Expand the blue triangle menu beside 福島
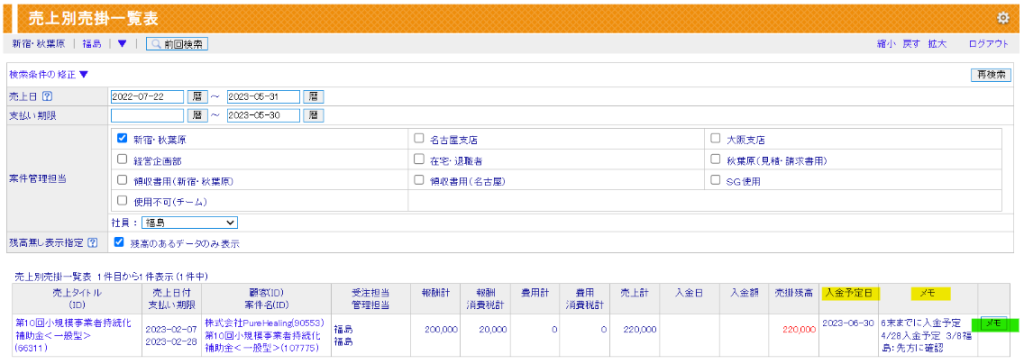This screenshot has height=364, width=1024. tap(121, 44)
